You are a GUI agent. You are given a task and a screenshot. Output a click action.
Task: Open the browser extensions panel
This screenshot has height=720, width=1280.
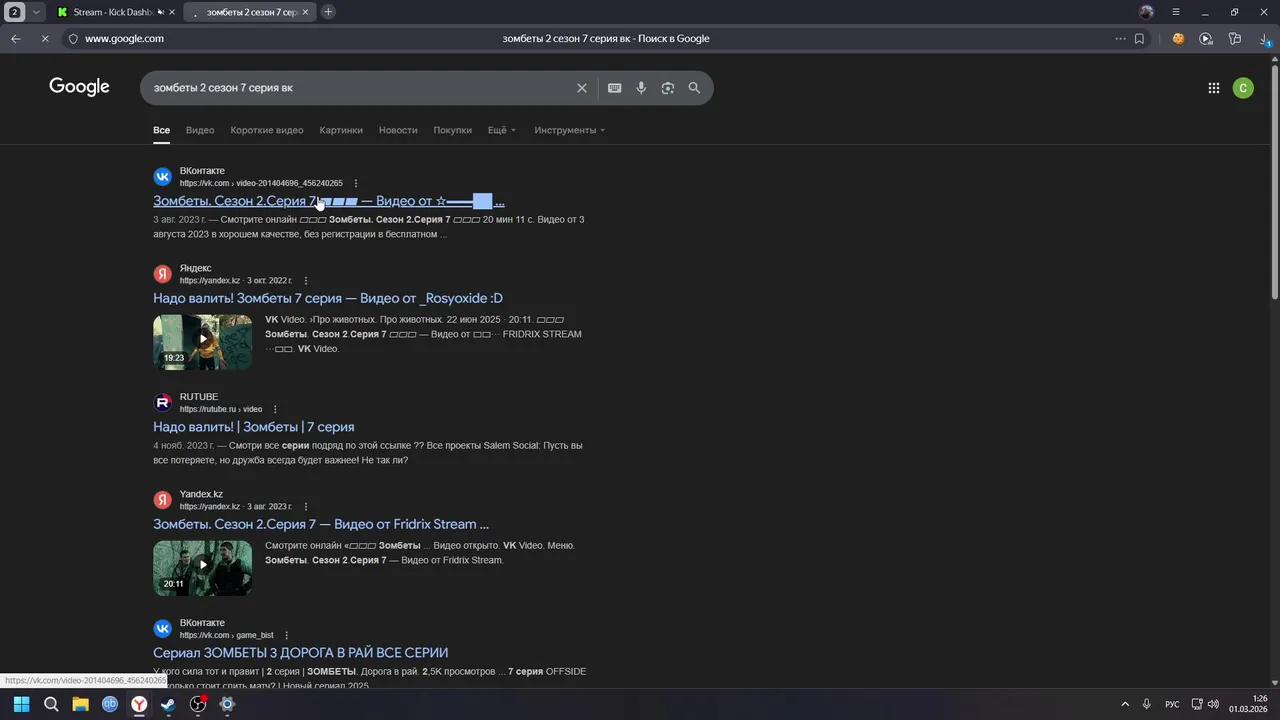1235,39
